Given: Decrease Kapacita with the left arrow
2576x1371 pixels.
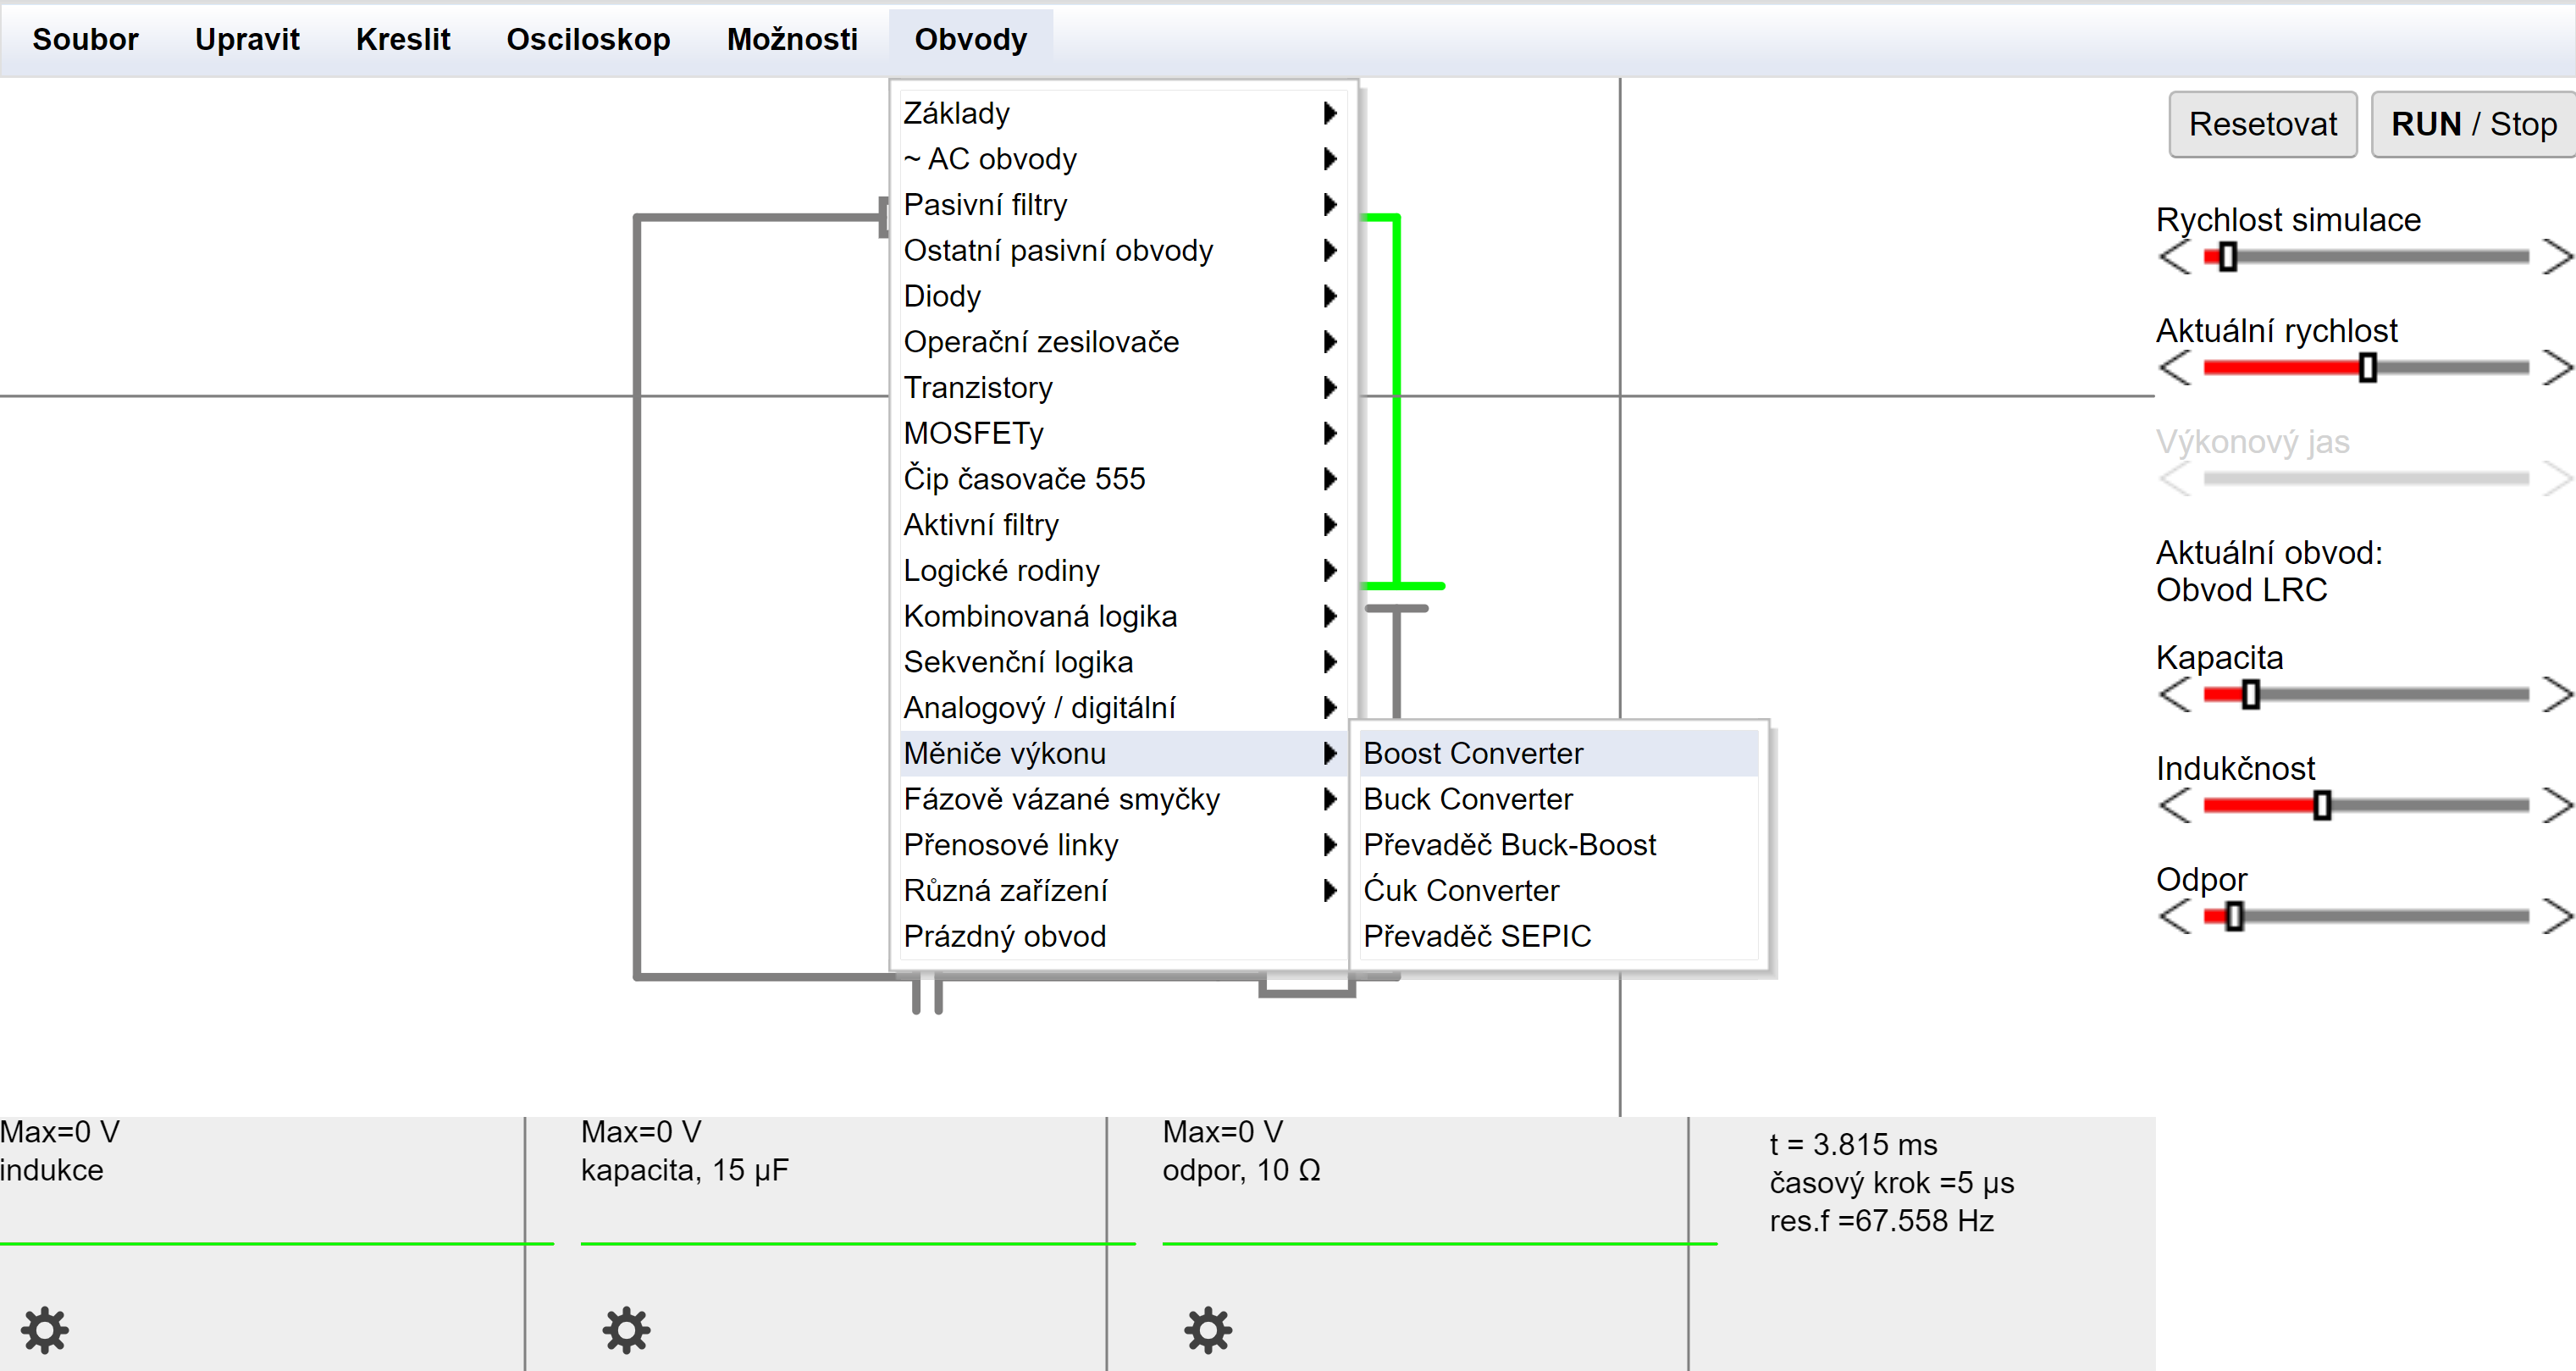Looking at the screenshot, I should point(2175,694).
